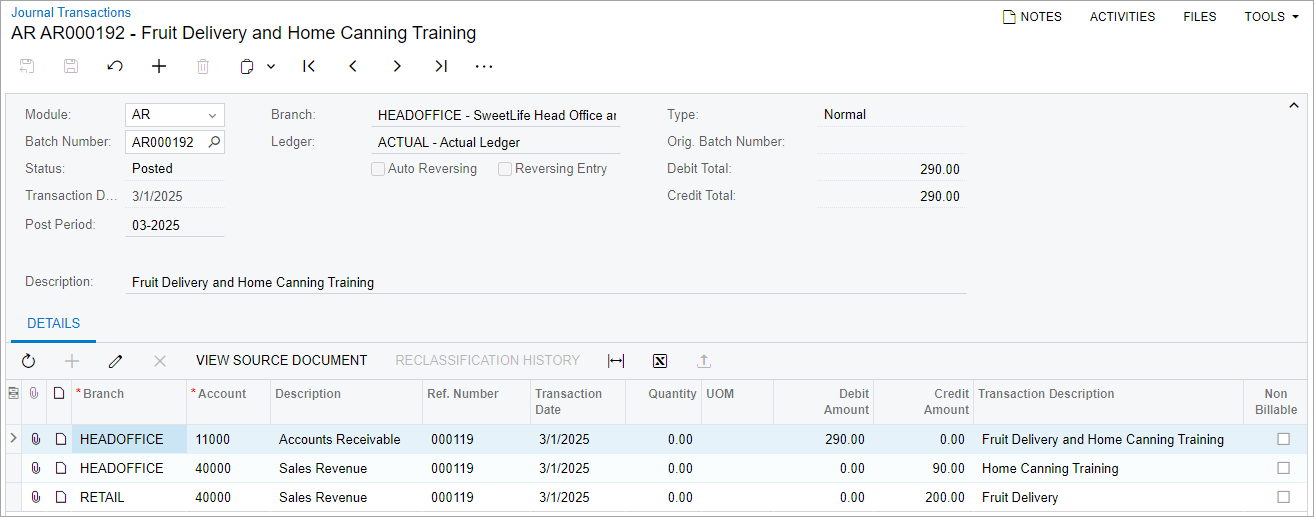Click View Source Document
The image size is (1314, 517).
[x=281, y=361]
